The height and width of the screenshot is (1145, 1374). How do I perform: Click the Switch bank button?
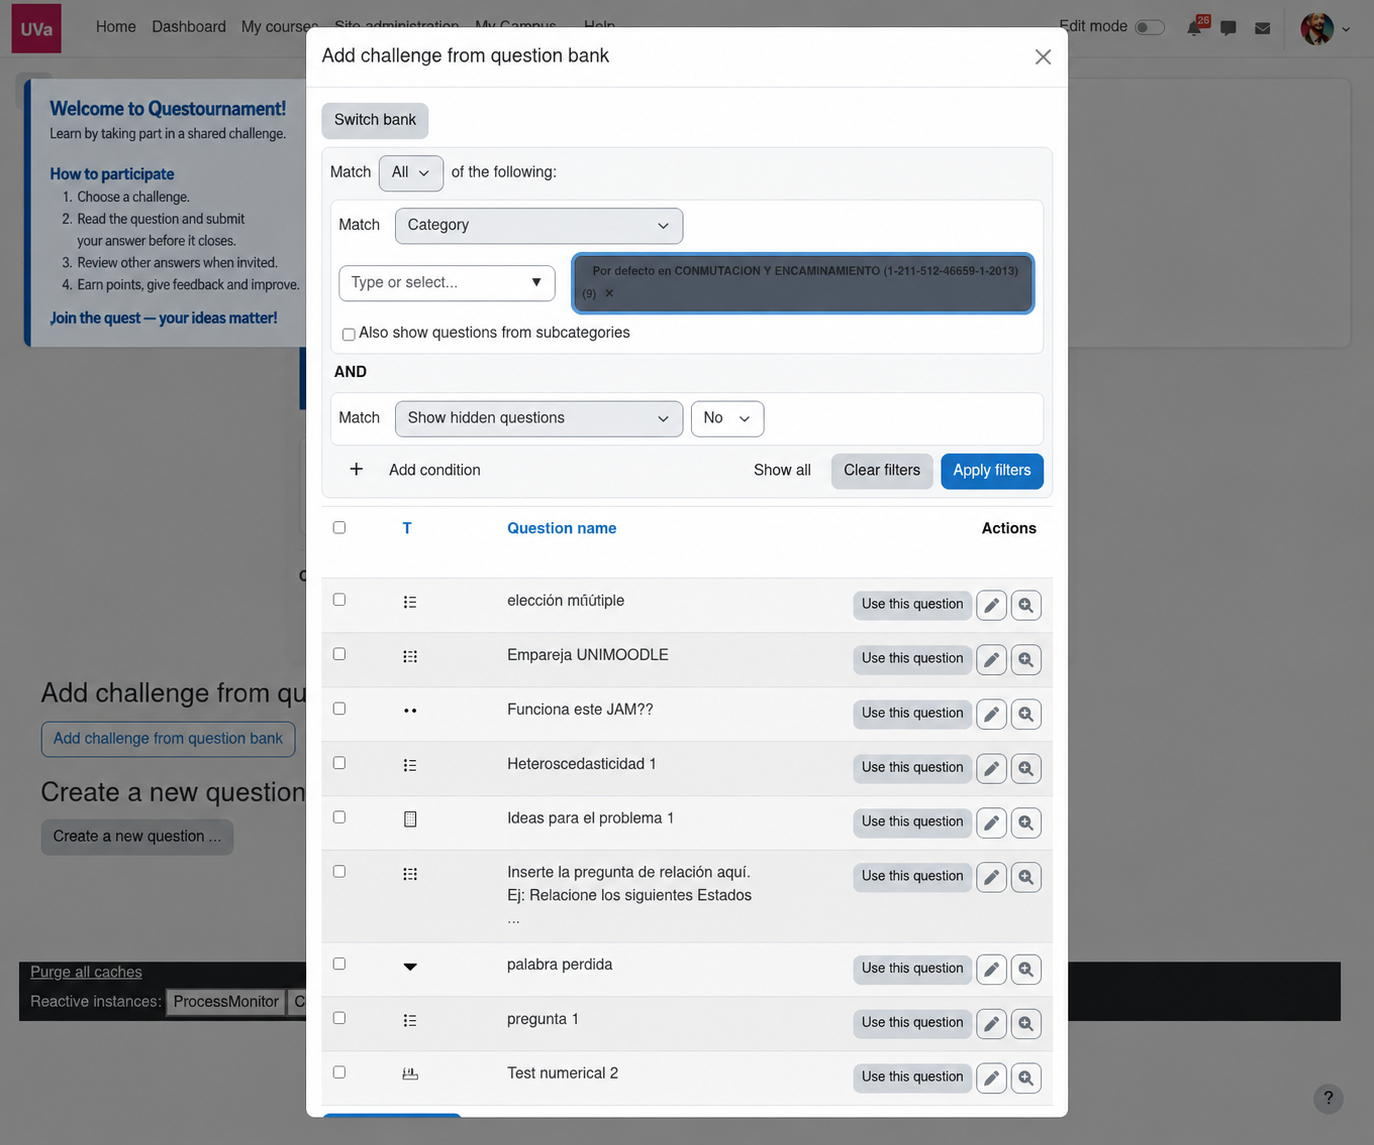pyautogui.click(x=375, y=120)
